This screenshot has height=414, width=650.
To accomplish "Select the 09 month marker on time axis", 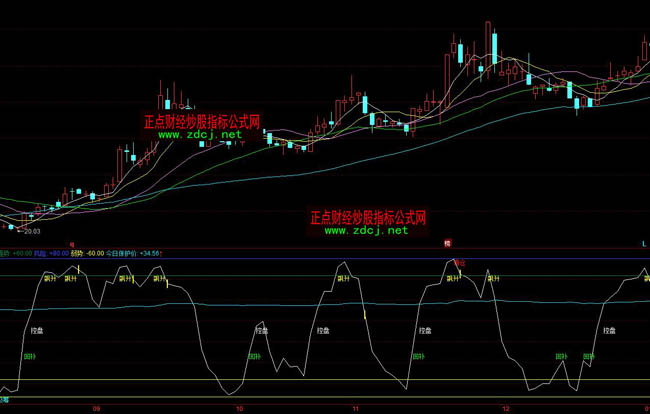I will tap(96, 408).
